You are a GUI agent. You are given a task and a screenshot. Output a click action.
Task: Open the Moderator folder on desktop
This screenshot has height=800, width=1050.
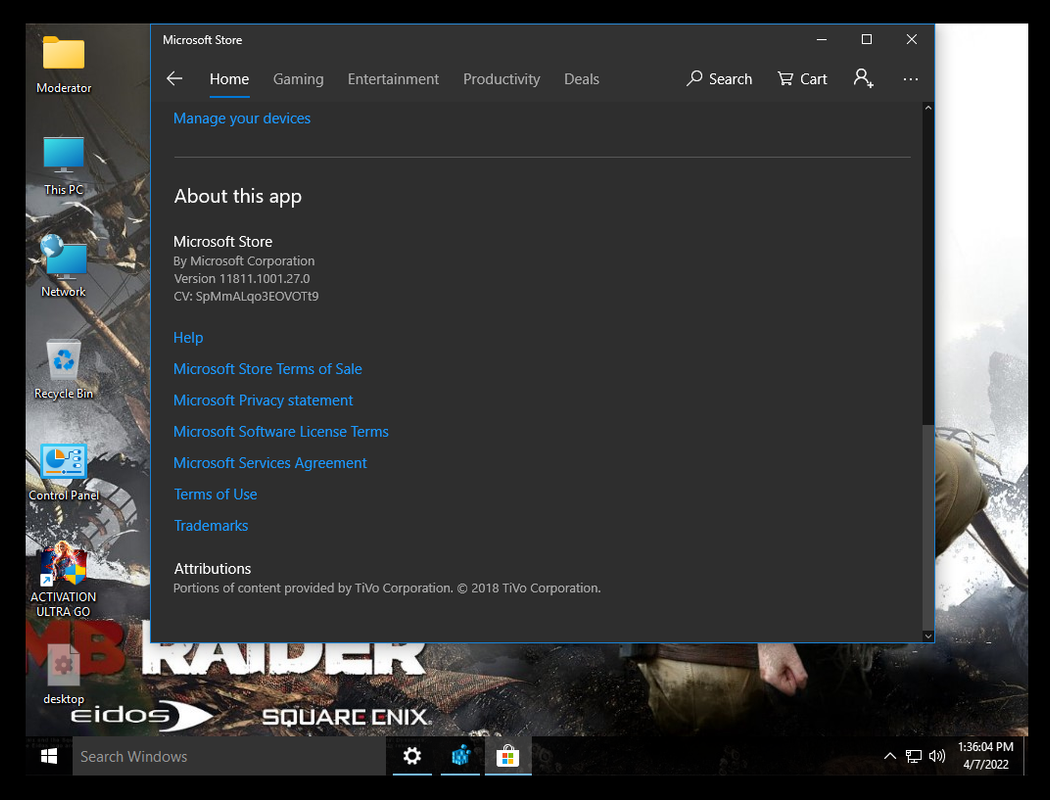point(64,64)
